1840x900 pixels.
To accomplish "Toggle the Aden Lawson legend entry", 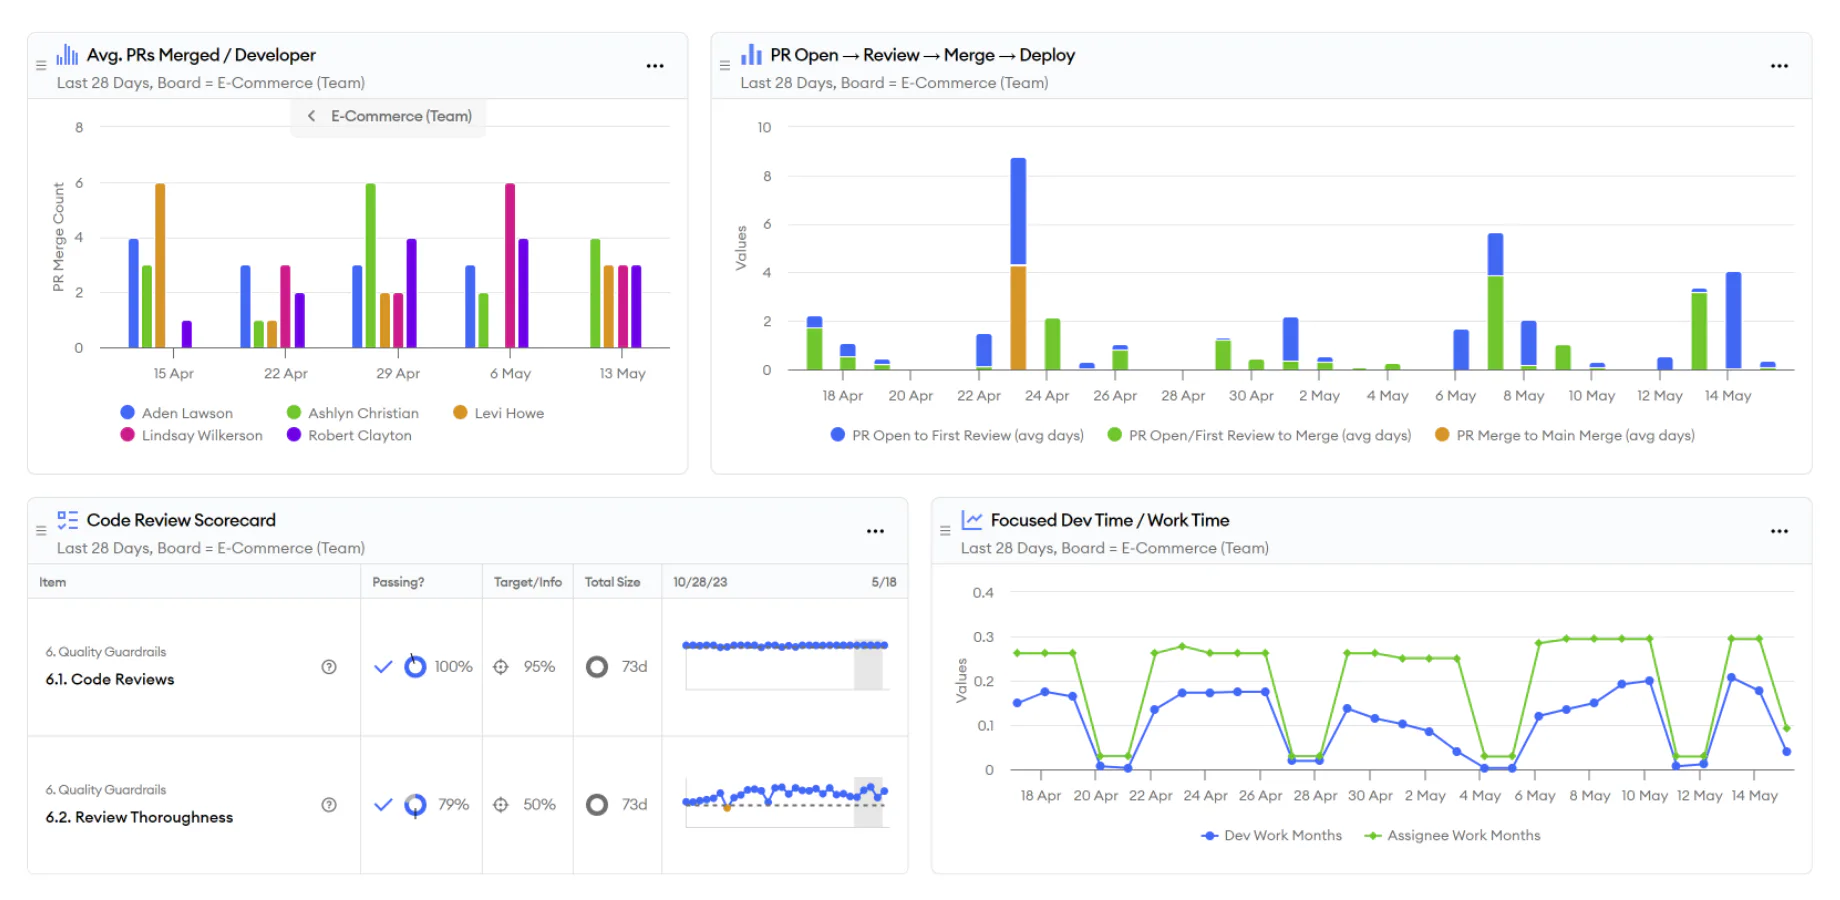I will coord(177,412).
